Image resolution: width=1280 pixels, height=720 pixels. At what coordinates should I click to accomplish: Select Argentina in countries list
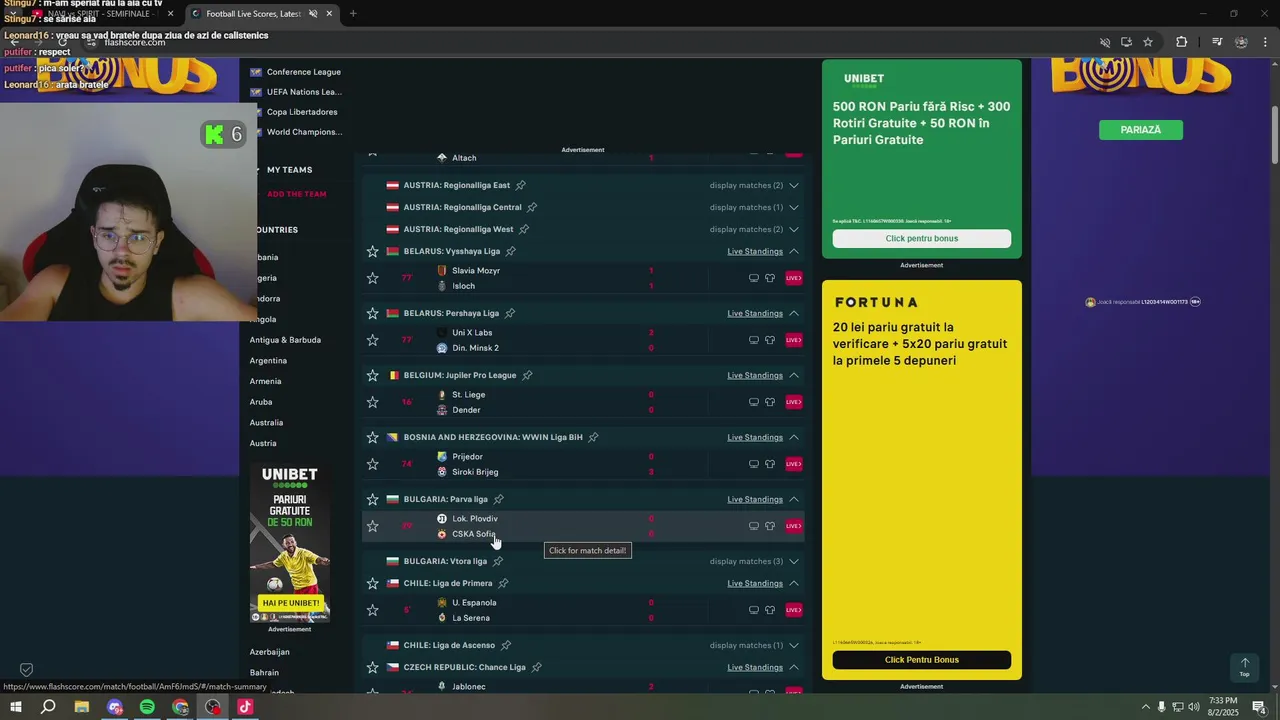click(x=268, y=360)
